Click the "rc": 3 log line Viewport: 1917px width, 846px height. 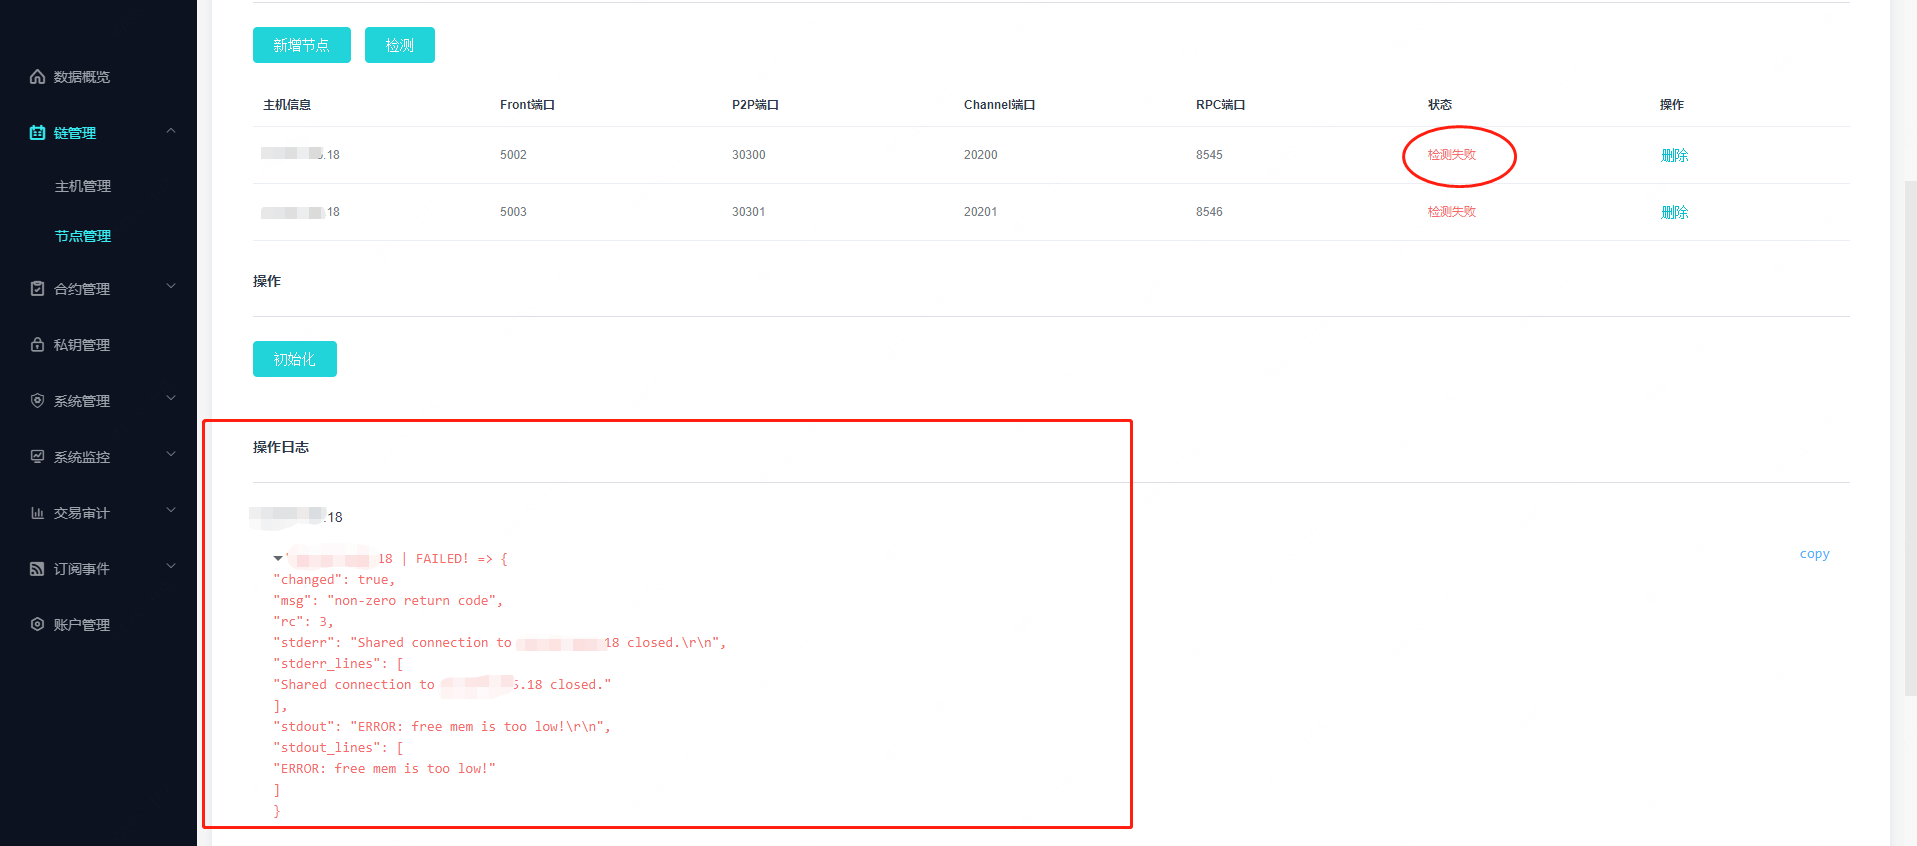coord(303,622)
